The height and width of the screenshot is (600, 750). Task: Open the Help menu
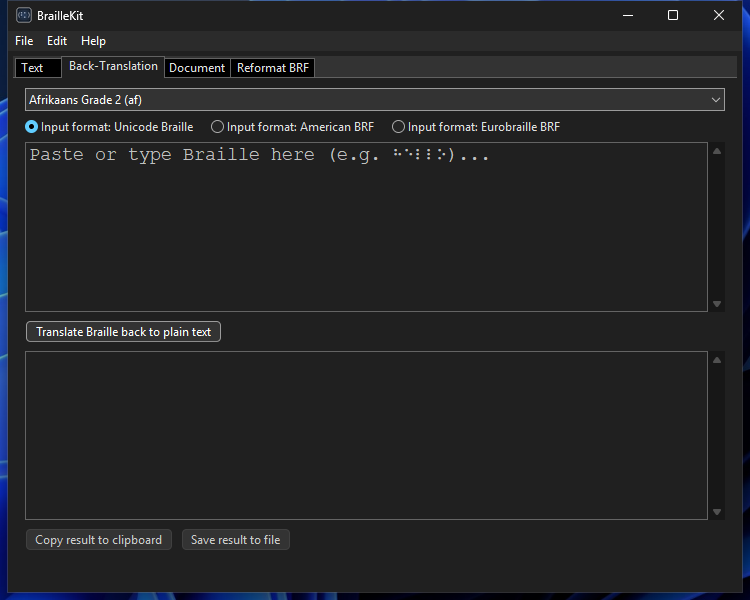(93, 41)
